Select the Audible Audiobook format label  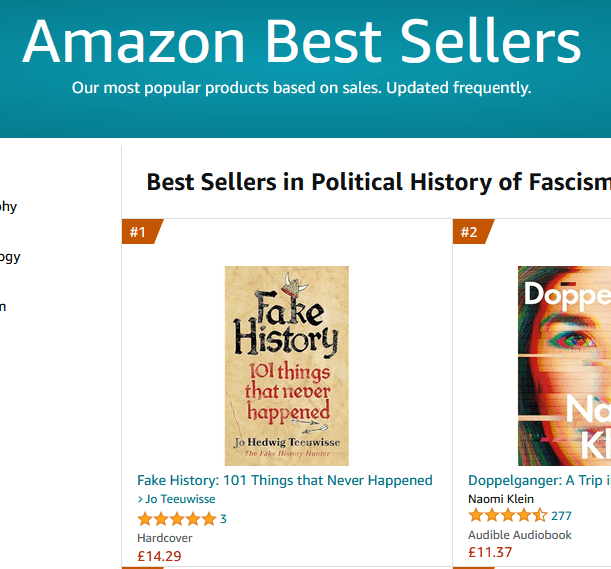point(520,535)
